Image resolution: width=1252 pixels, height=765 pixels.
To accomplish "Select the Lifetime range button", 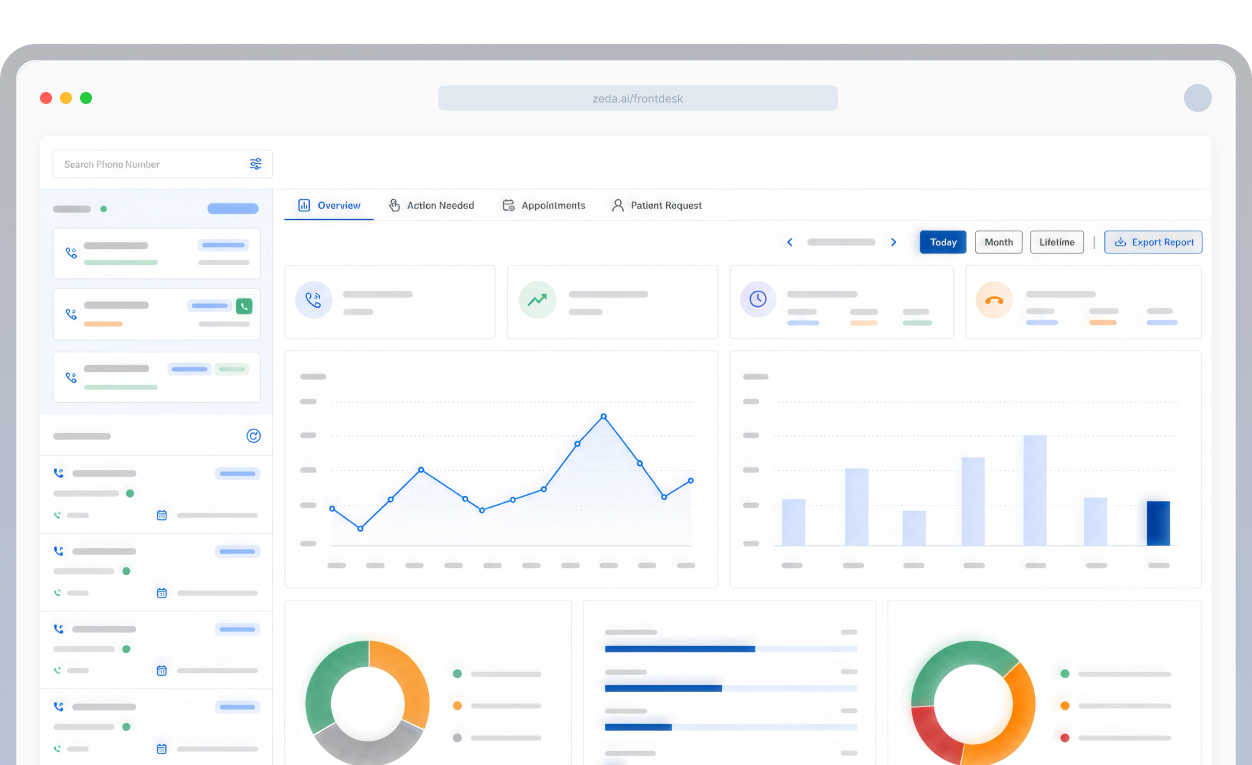I will point(1057,242).
